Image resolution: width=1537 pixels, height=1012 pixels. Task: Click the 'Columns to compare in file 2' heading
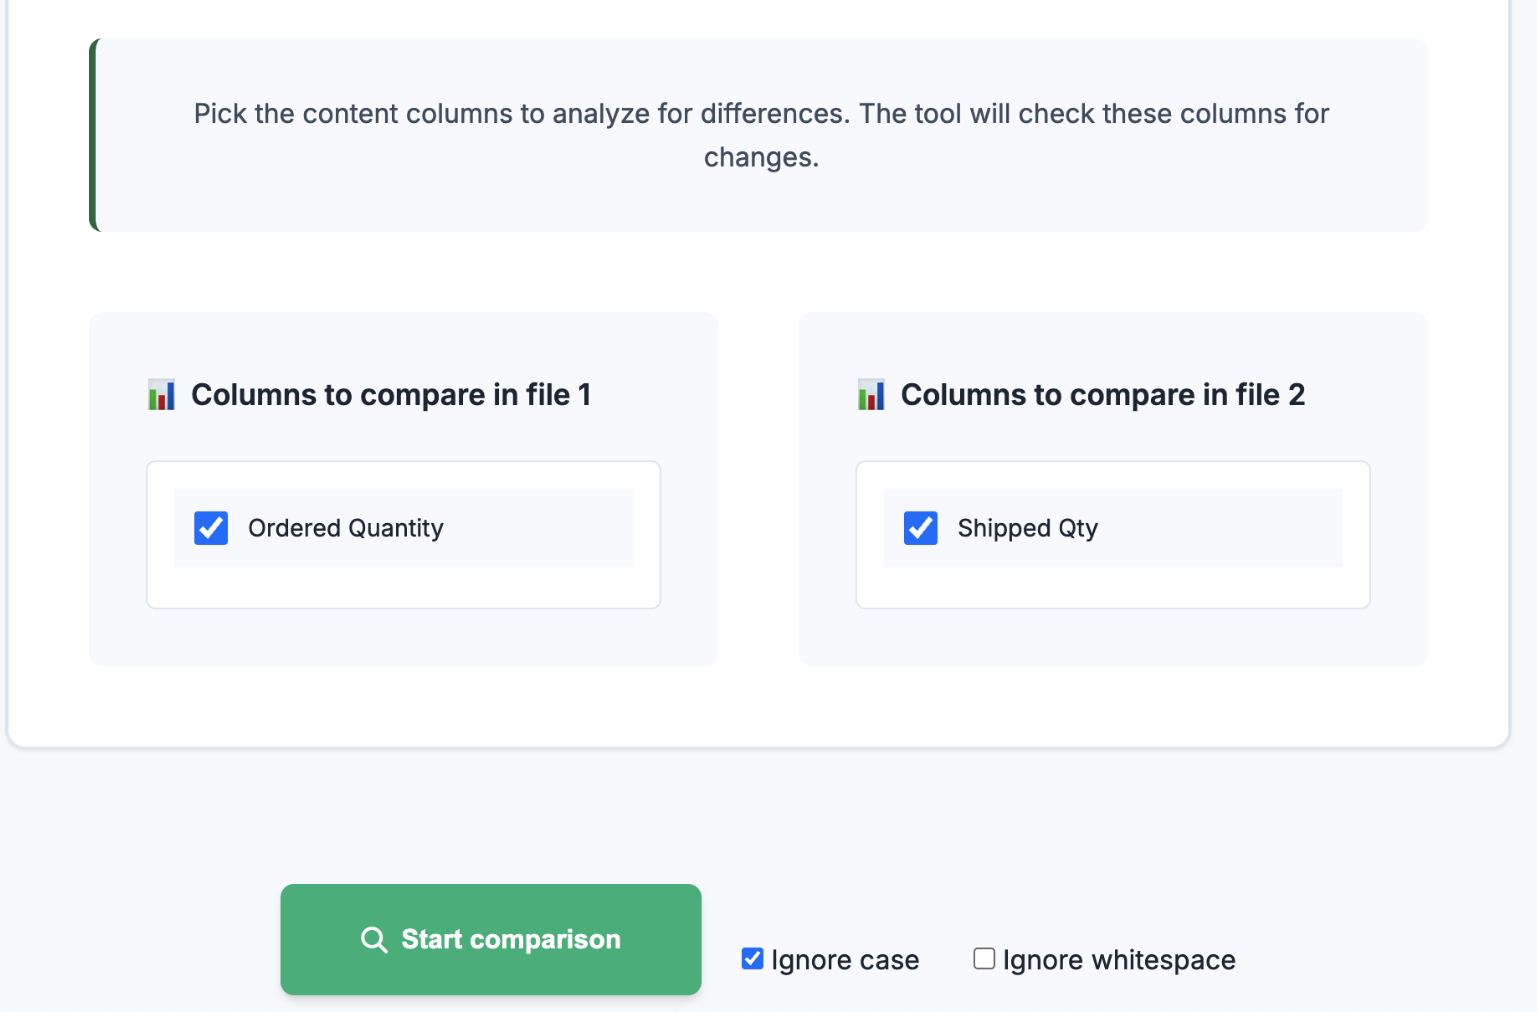tap(1102, 395)
